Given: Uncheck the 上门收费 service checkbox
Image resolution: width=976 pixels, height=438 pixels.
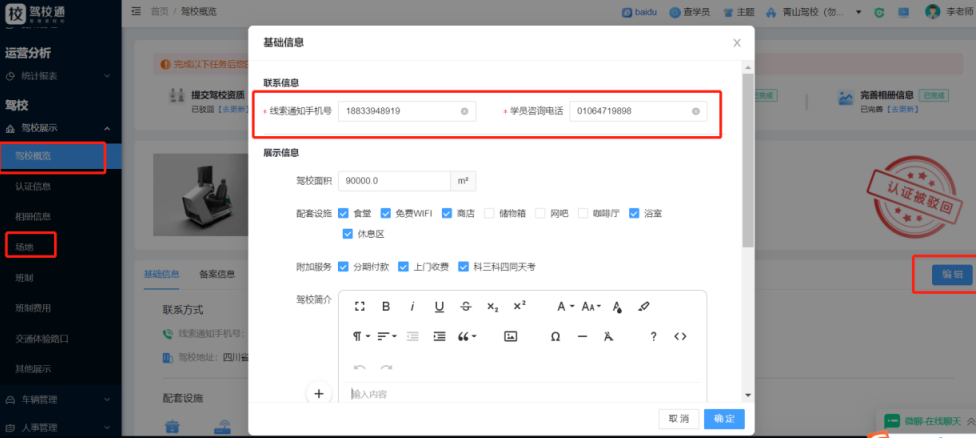Looking at the screenshot, I should click(403, 266).
